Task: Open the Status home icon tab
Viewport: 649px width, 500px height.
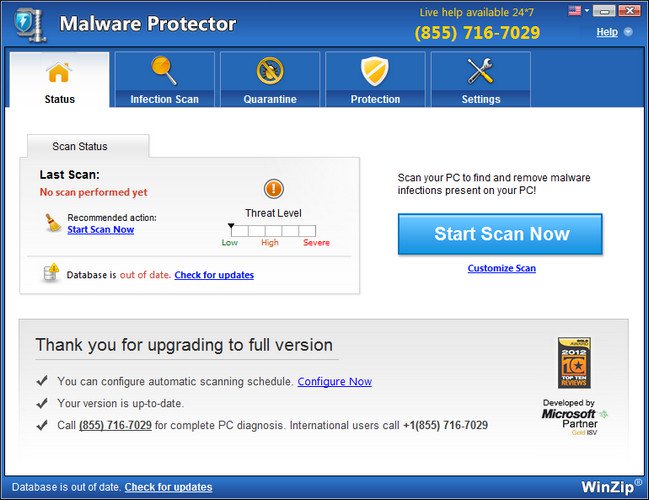Action: tap(59, 73)
